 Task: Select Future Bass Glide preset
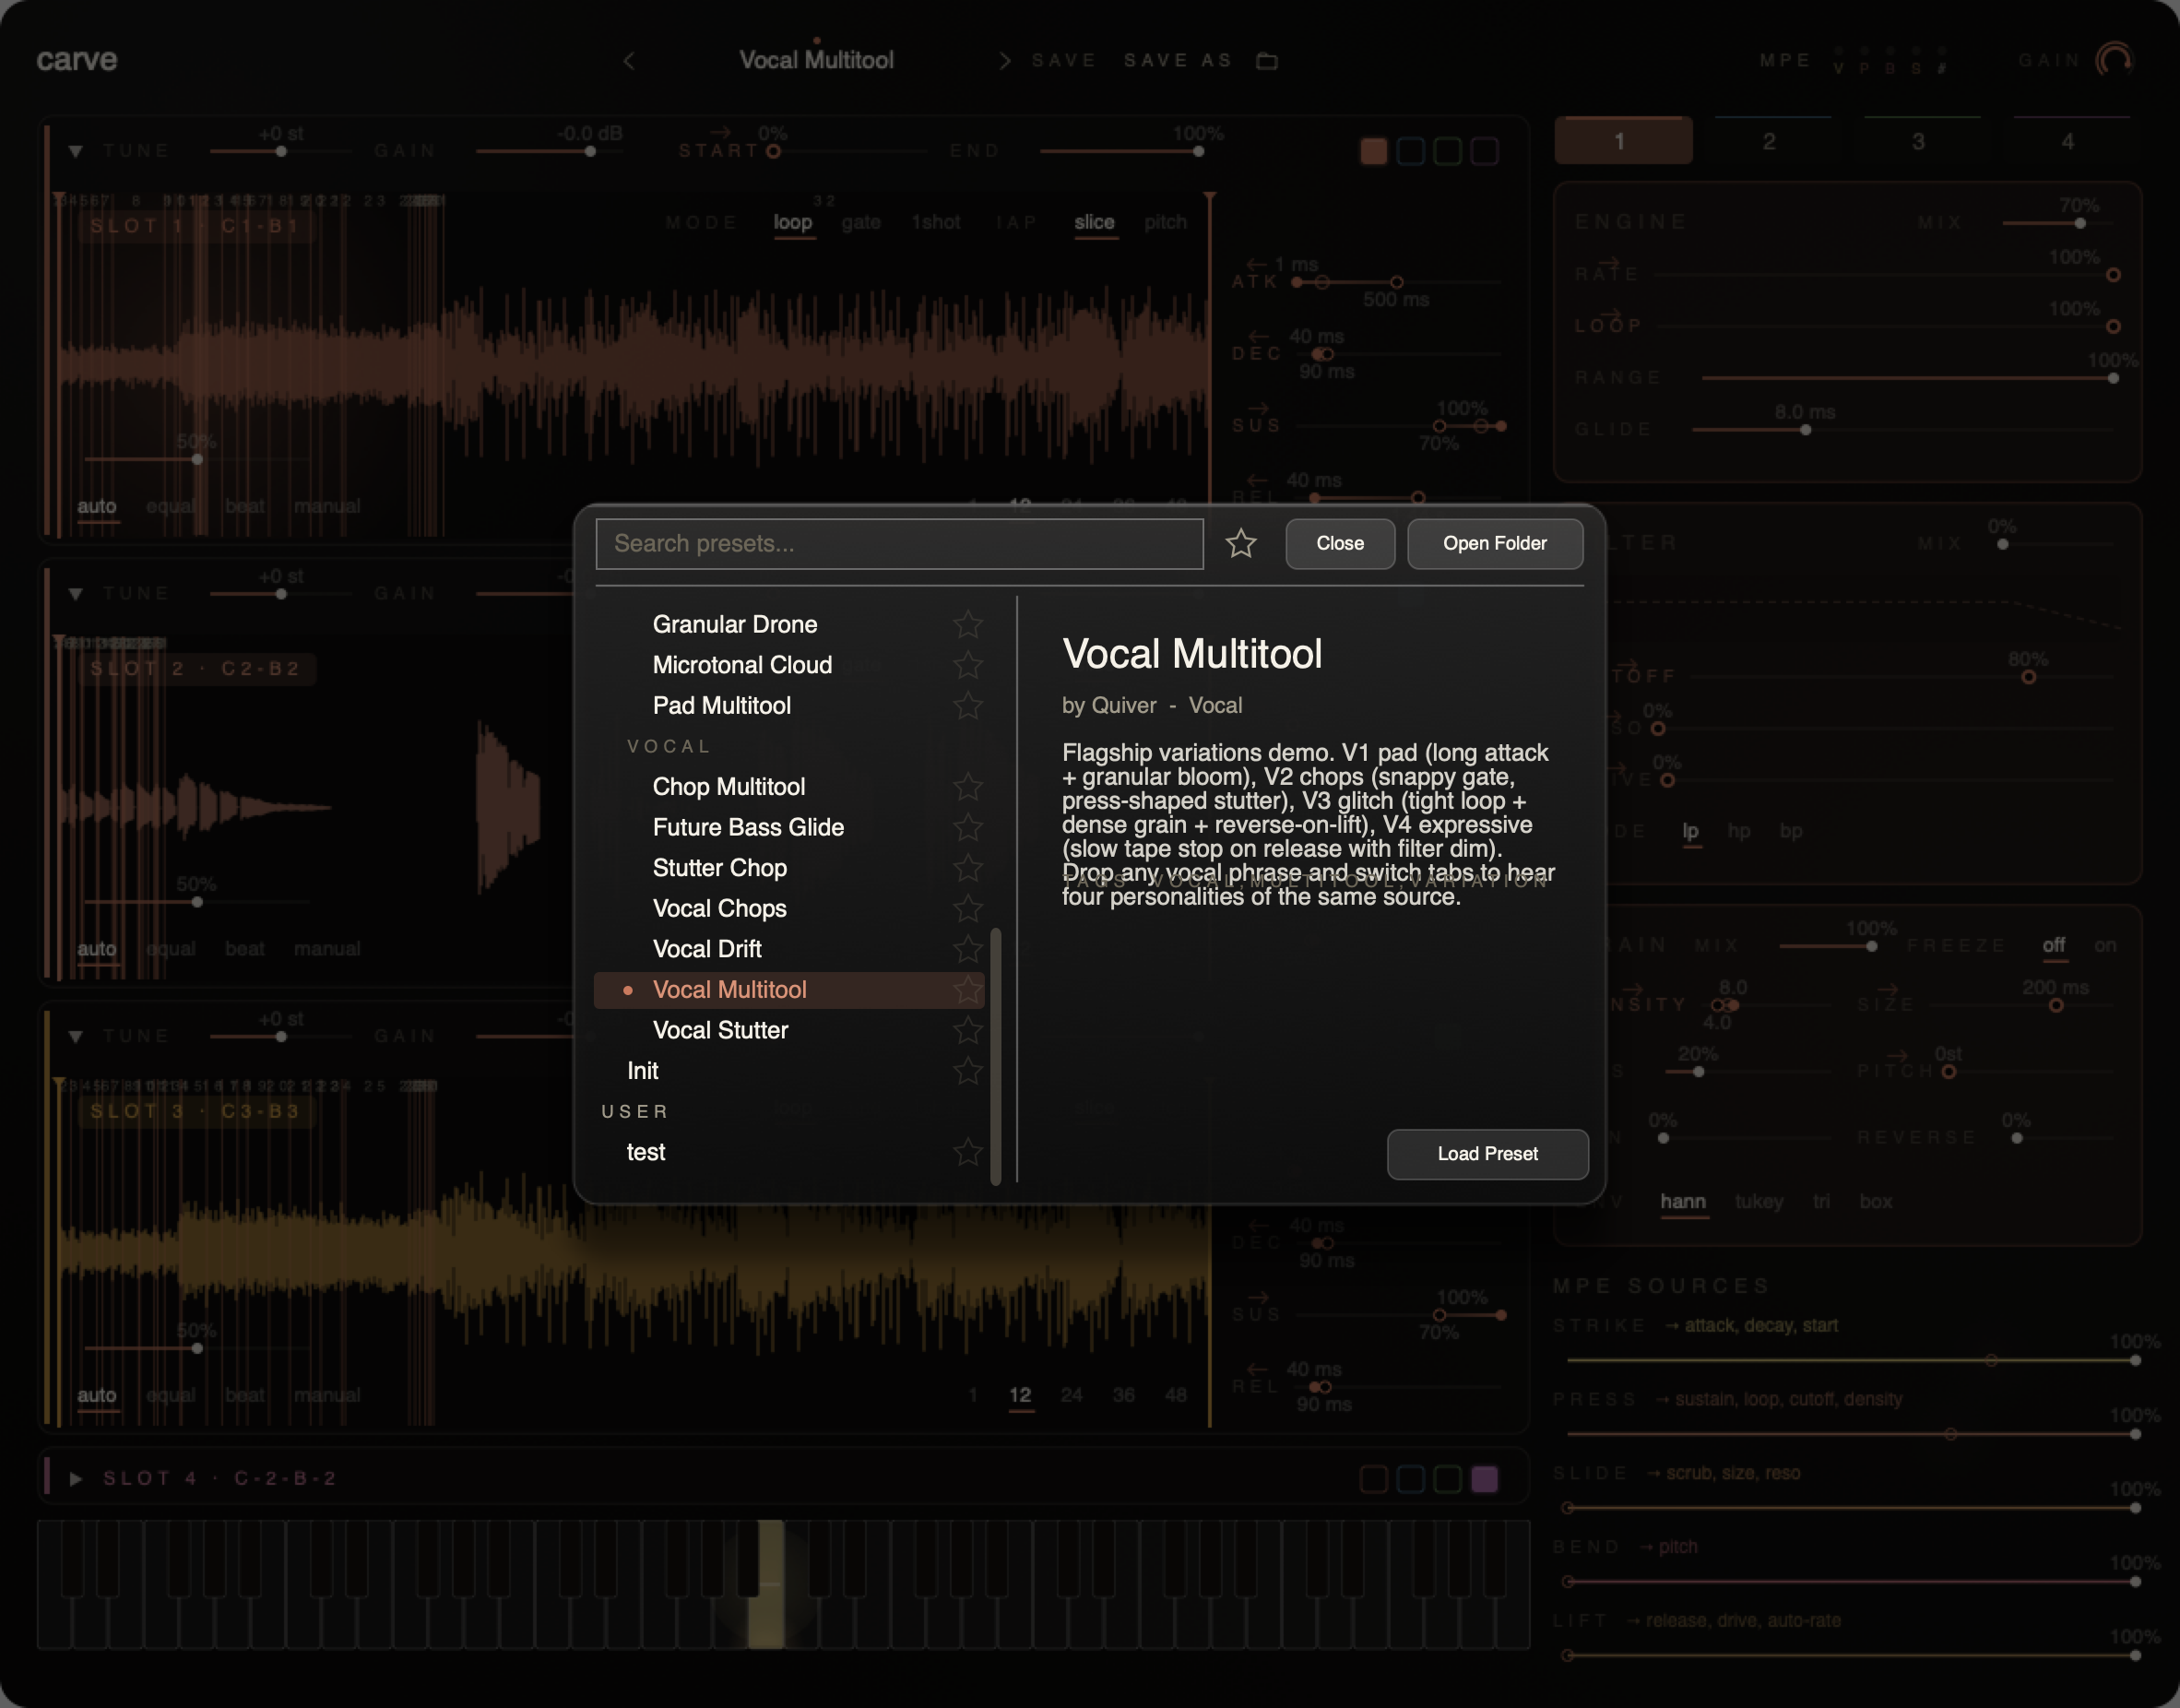click(748, 827)
